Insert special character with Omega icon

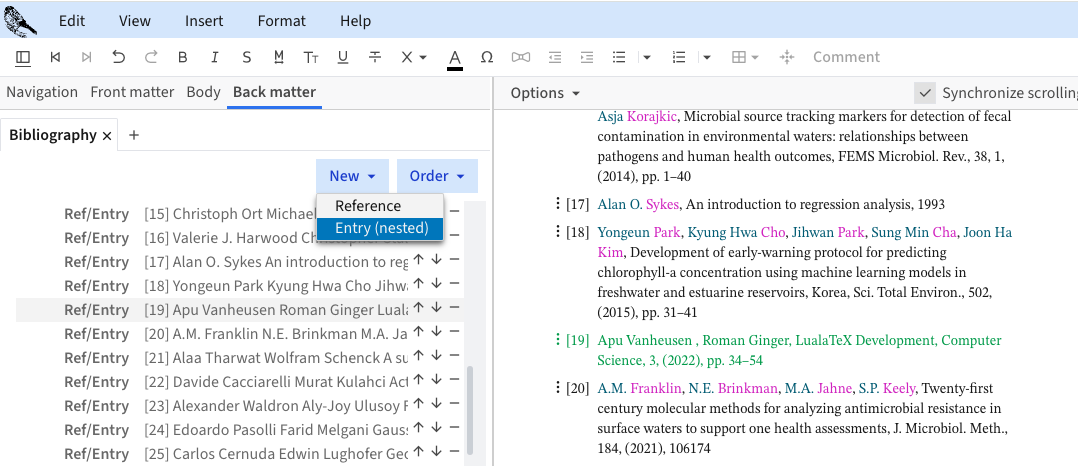click(x=487, y=57)
